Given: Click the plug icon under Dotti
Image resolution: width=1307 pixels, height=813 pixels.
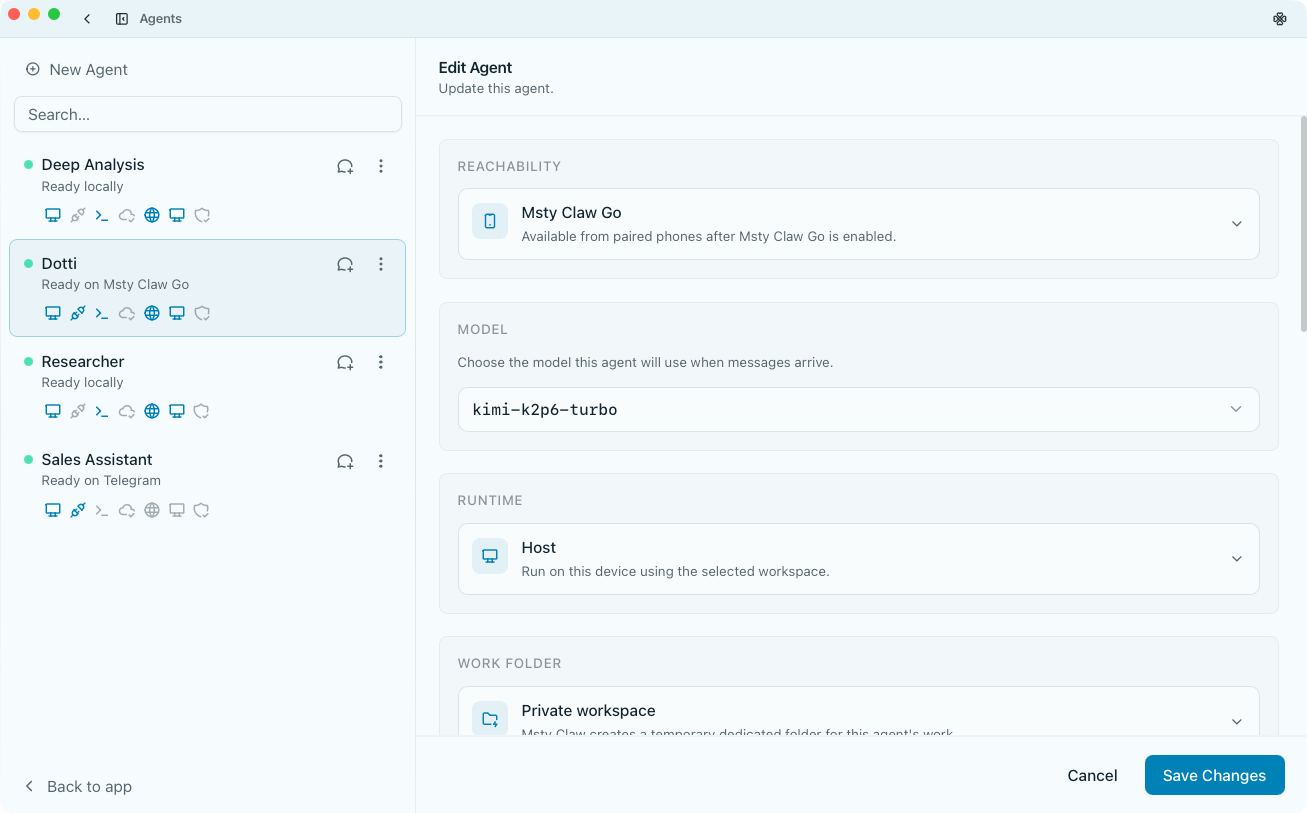Looking at the screenshot, I should click(x=78, y=313).
